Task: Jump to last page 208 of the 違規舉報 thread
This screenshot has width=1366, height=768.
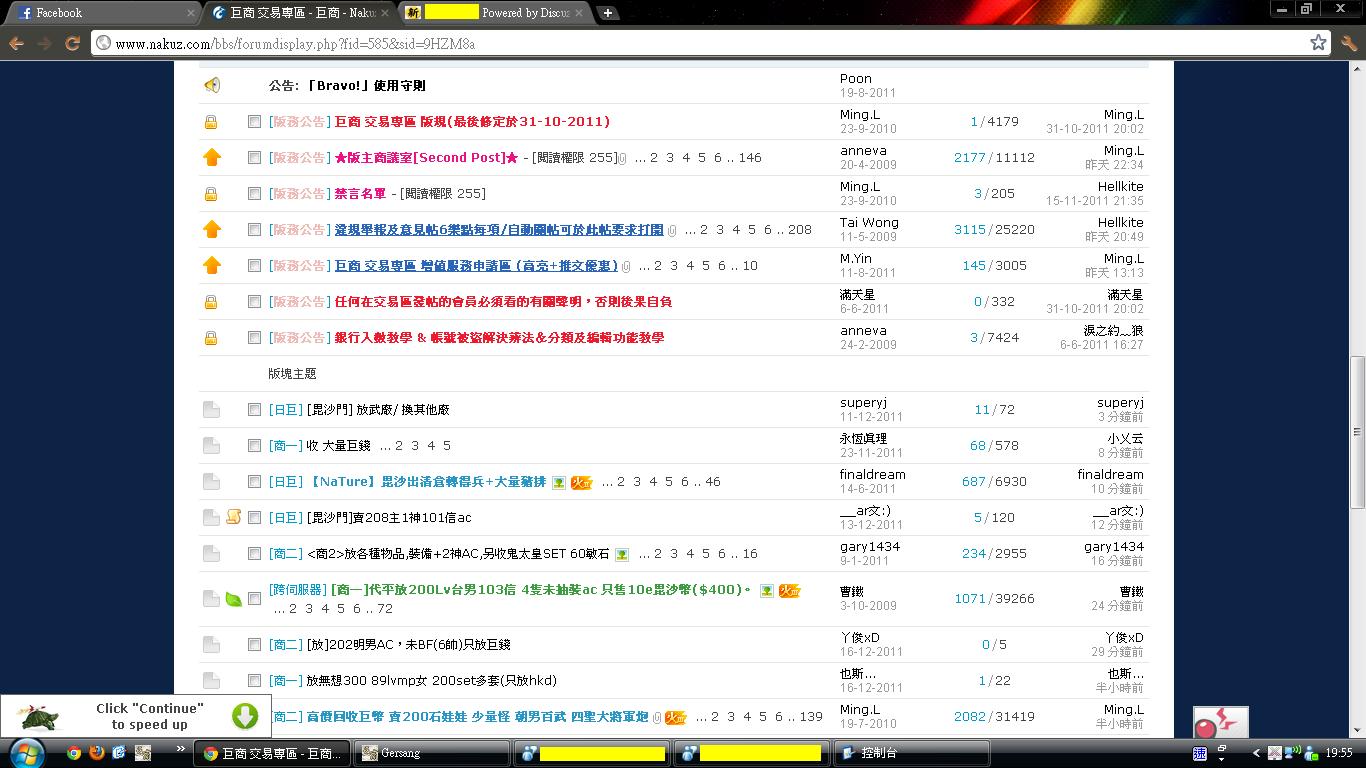Action: tap(799, 230)
